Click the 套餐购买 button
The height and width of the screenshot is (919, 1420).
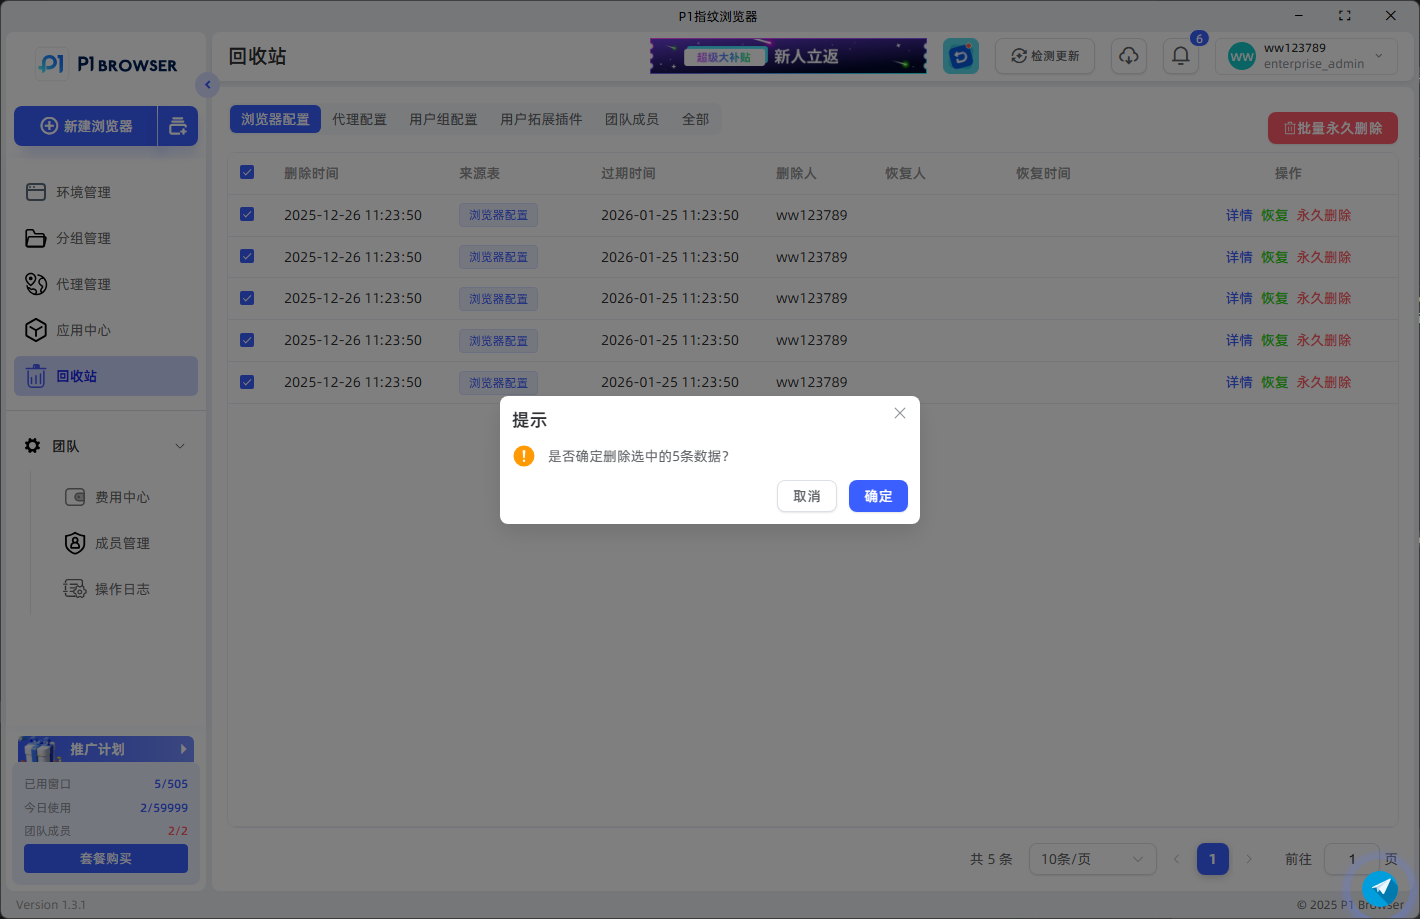coord(106,859)
